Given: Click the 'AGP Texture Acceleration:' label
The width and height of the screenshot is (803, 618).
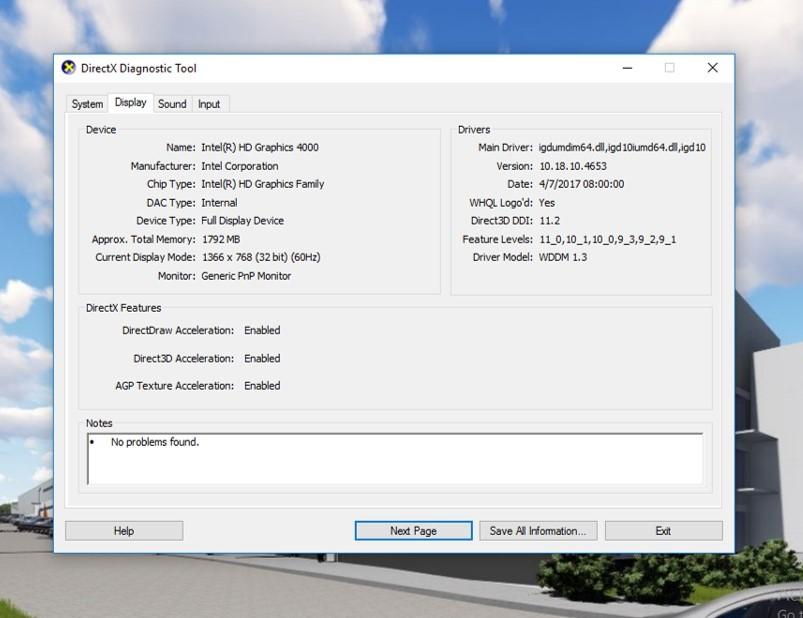Looking at the screenshot, I should click(x=175, y=386).
